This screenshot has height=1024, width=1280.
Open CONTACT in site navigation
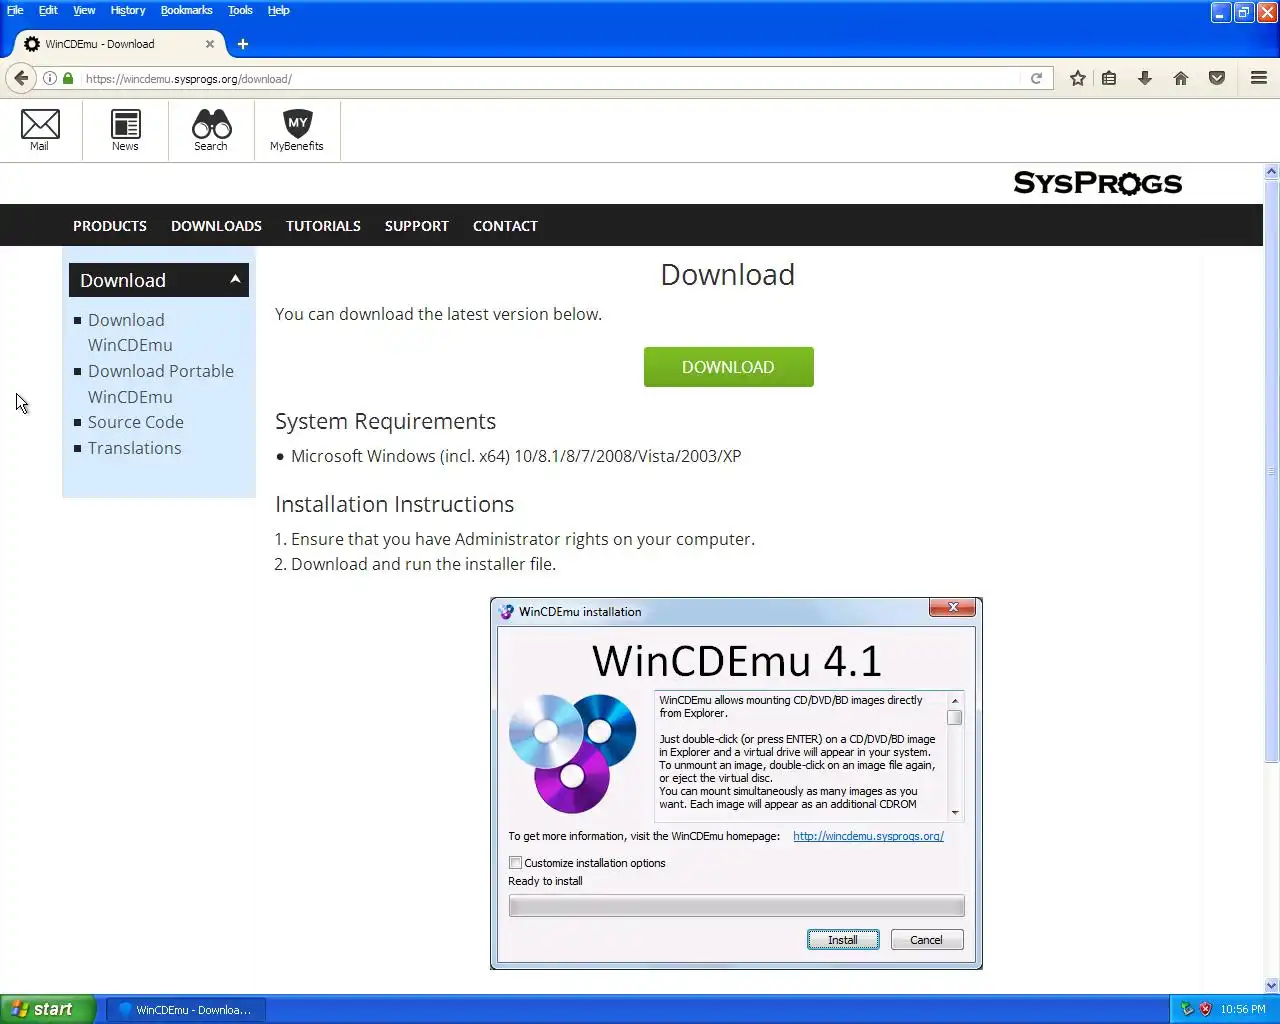[505, 226]
